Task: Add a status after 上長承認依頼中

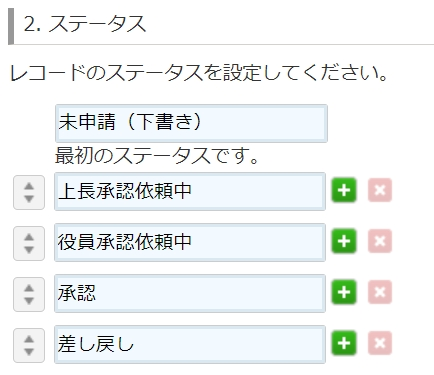Action: [344, 190]
